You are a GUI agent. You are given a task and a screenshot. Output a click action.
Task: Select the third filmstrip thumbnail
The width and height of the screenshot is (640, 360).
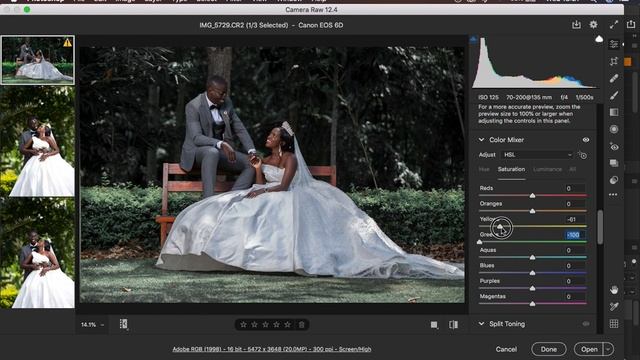[38, 253]
